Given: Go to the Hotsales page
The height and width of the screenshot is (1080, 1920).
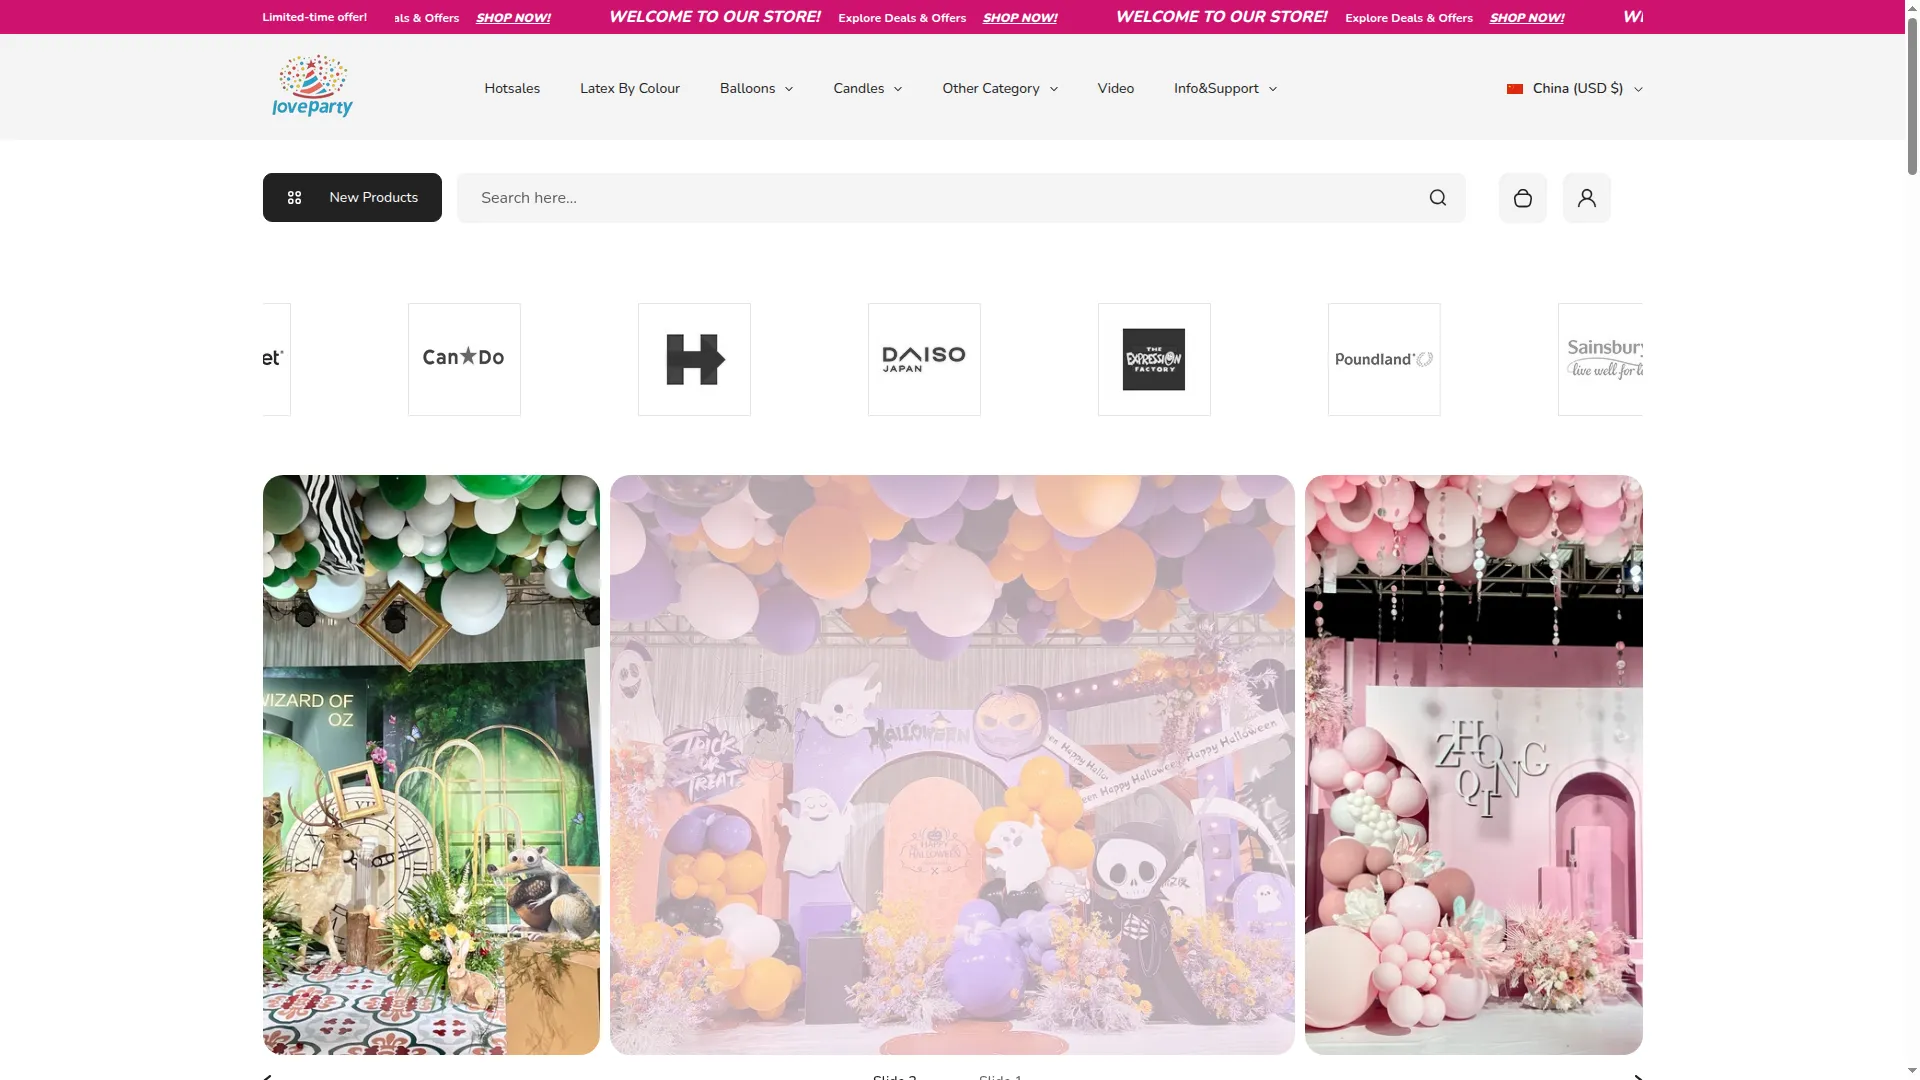Looking at the screenshot, I should point(512,89).
